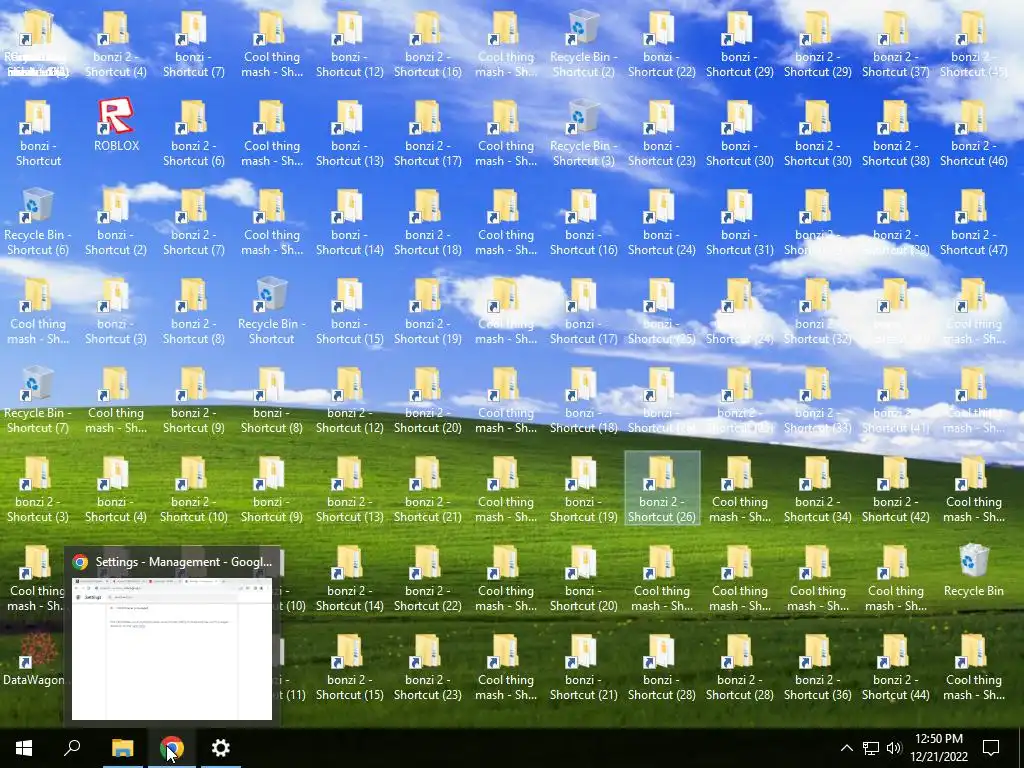The image size is (1024, 768).
Task: Select bonzi - Shortcut (2) folder
Action: point(116,222)
